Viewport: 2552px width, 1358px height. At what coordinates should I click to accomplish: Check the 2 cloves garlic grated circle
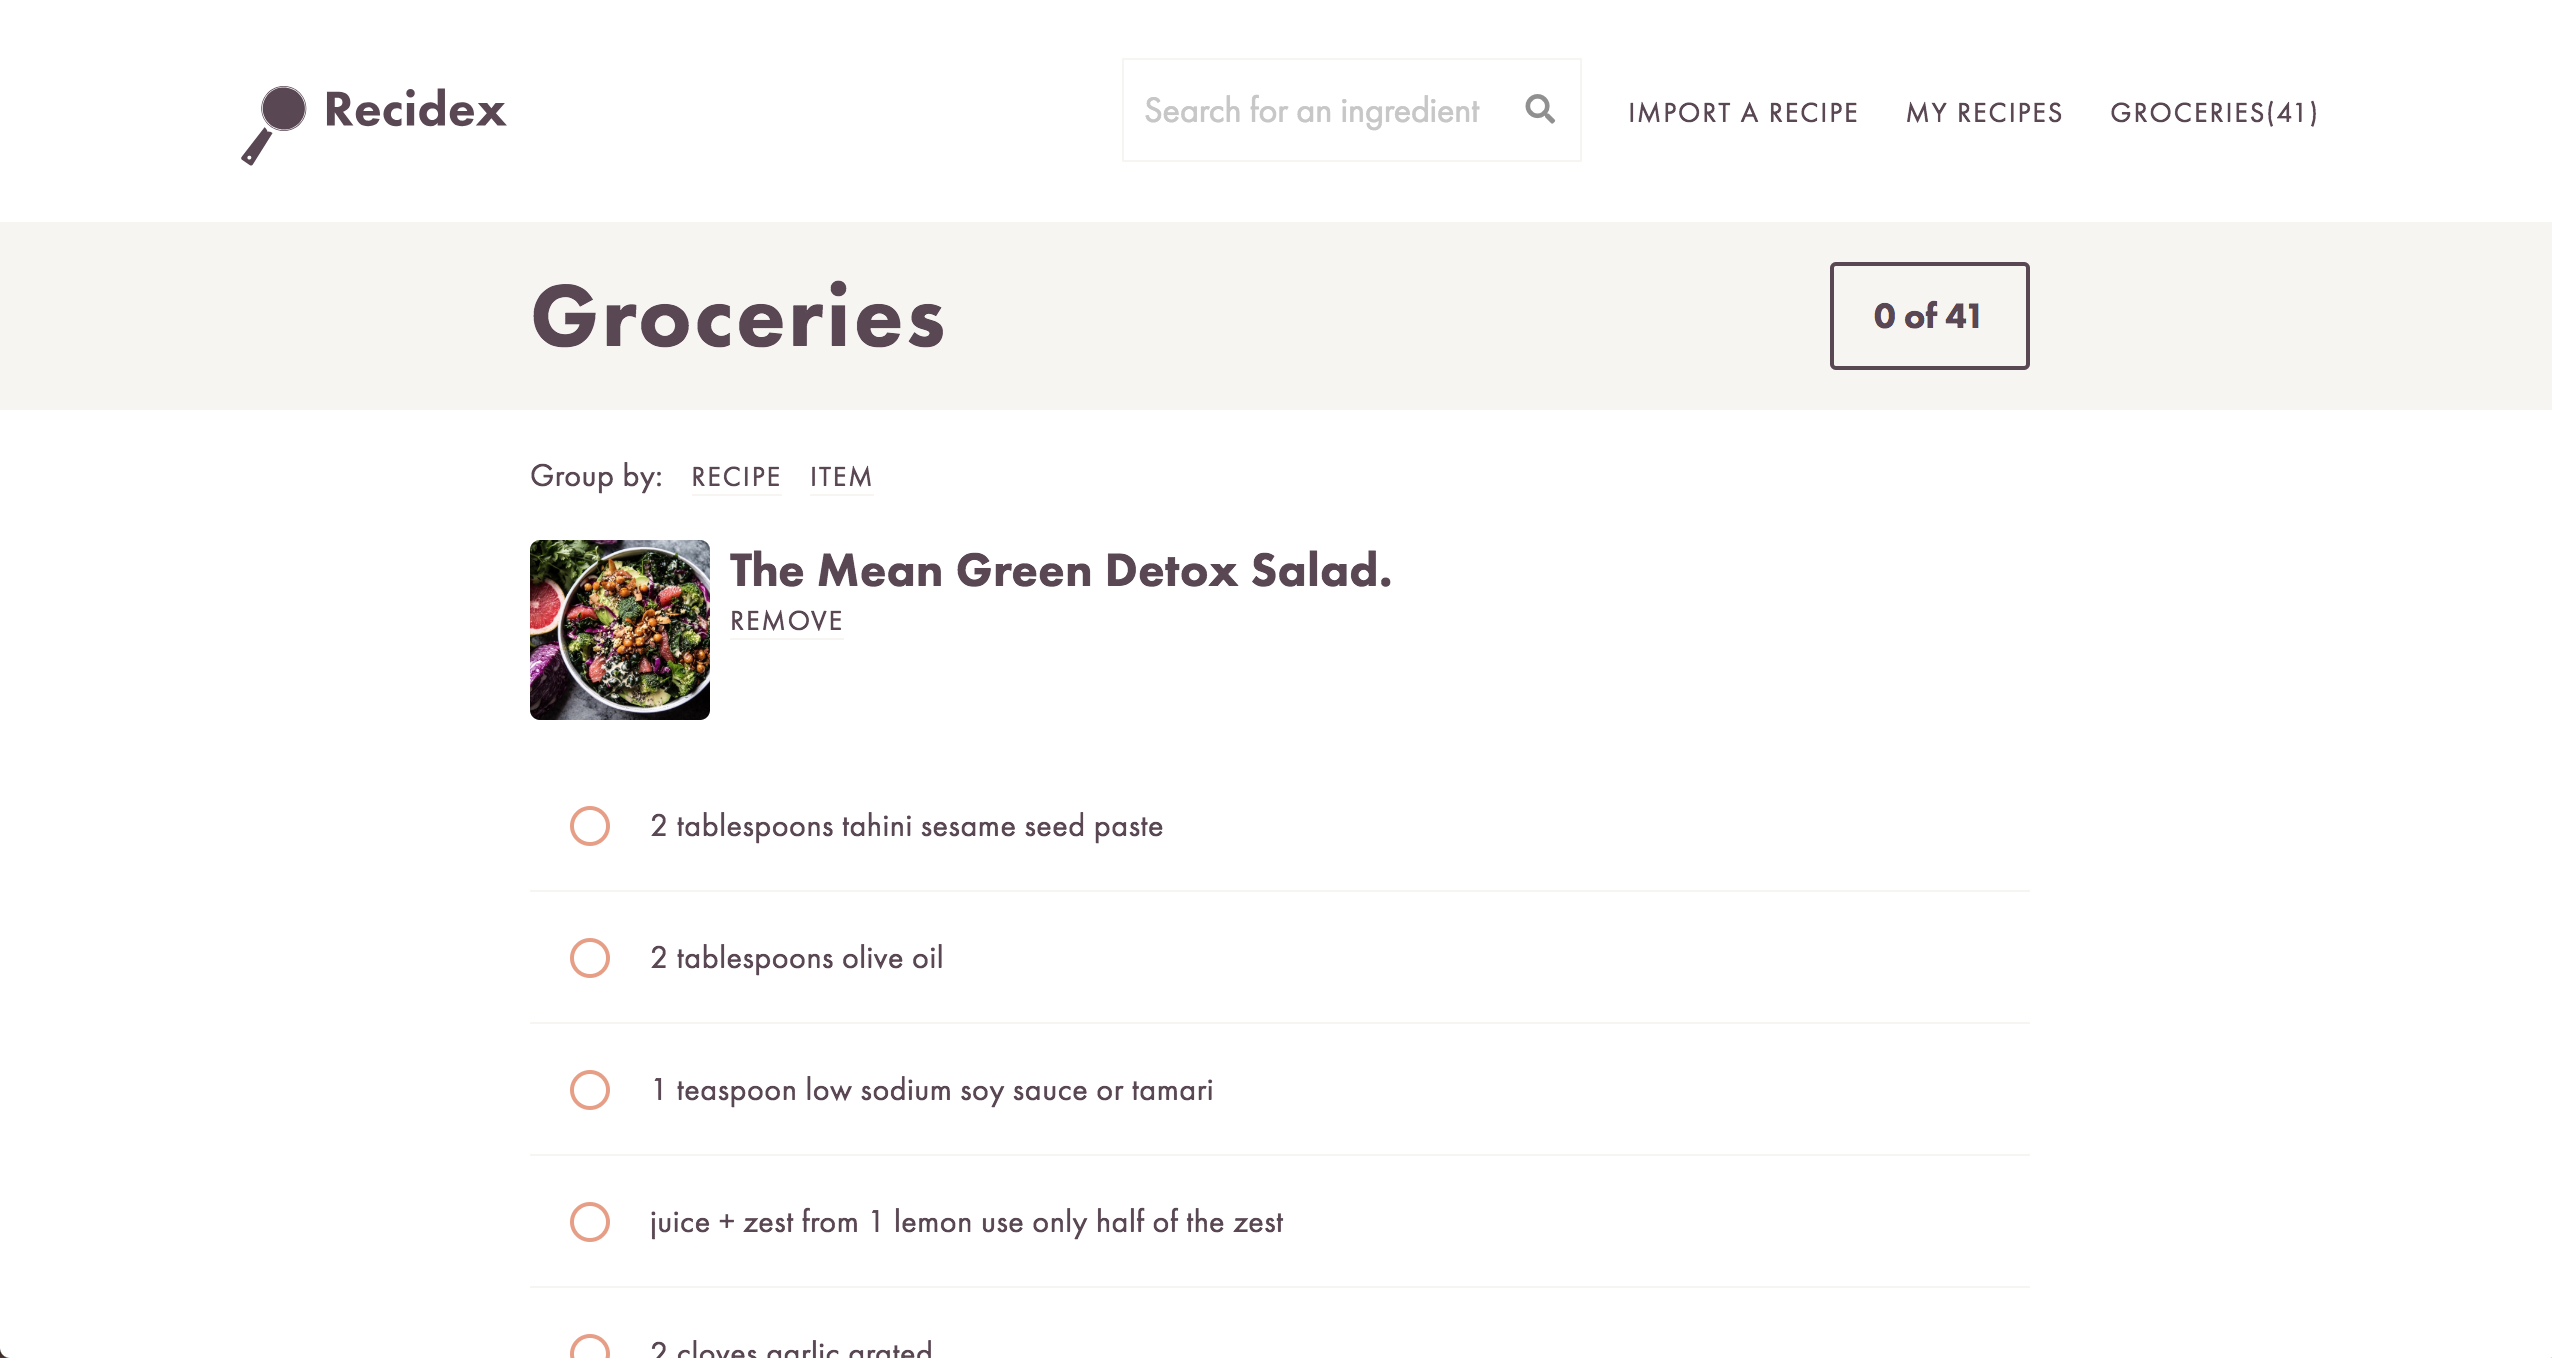(x=590, y=1347)
